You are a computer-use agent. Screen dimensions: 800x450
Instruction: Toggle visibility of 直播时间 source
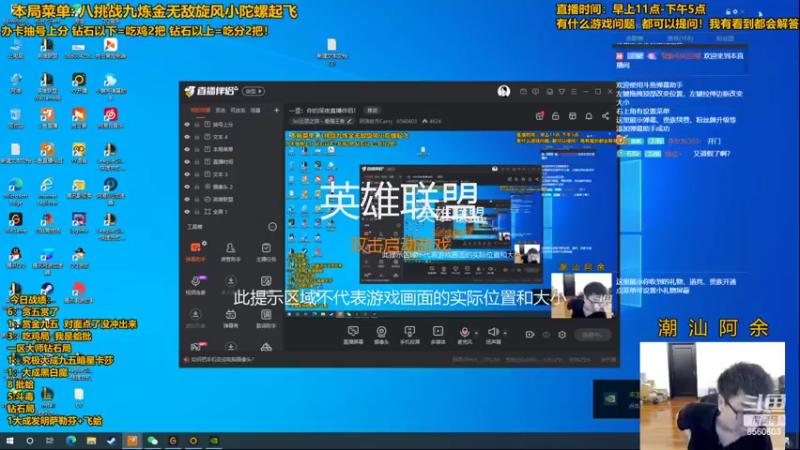(187, 162)
